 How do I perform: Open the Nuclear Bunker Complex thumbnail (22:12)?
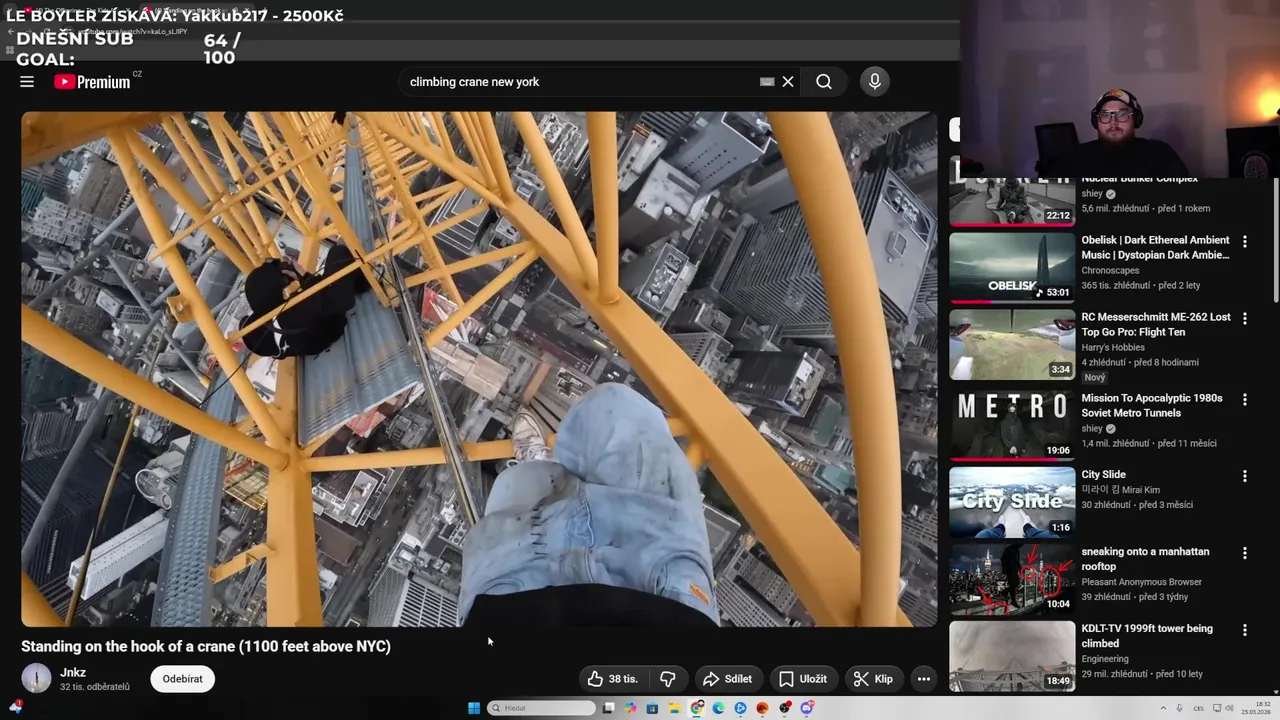[1012, 203]
